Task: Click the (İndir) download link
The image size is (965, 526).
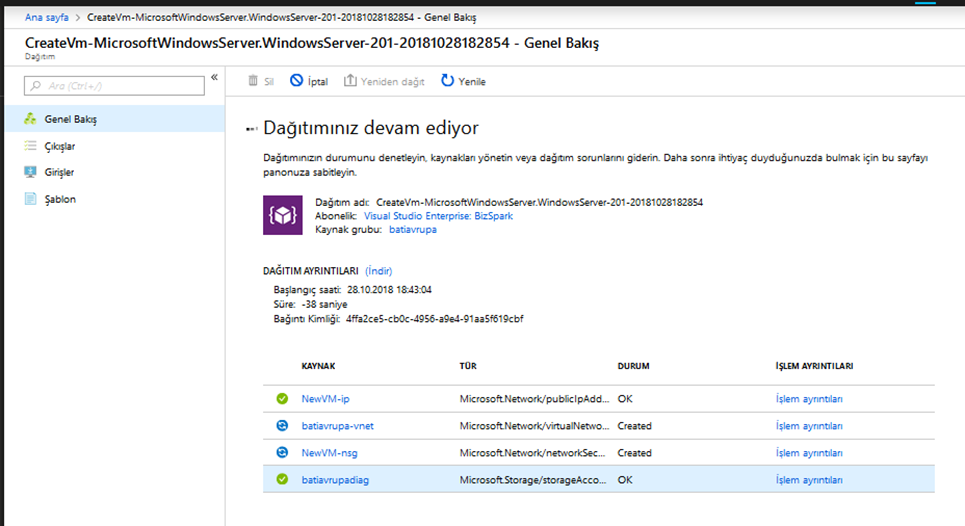Action: 378,271
